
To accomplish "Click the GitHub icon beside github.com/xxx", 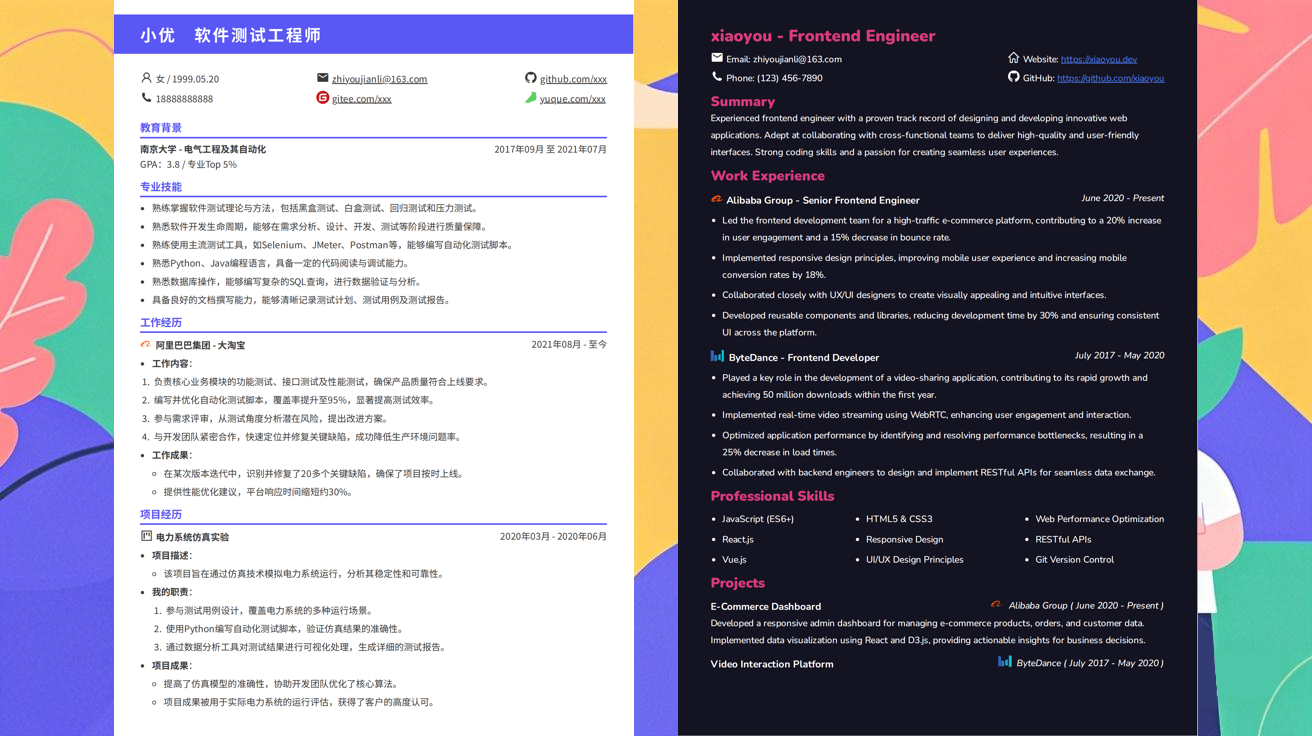I will tap(530, 78).
